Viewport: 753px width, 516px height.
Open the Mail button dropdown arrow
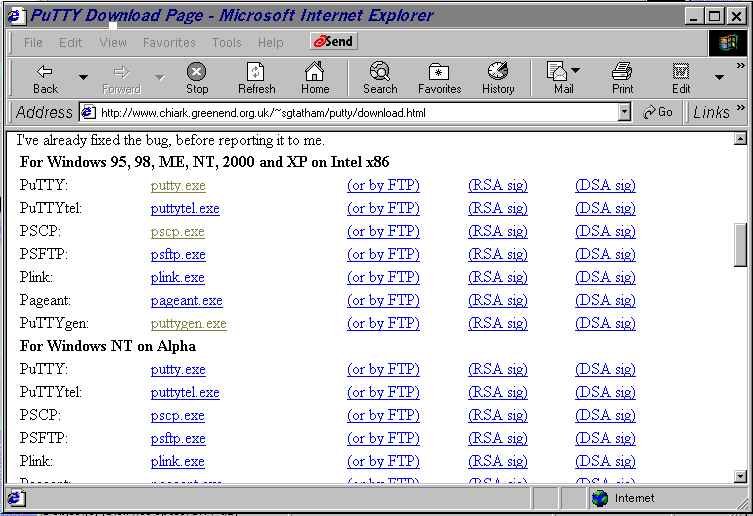pyautogui.click(x=575, y=71)
